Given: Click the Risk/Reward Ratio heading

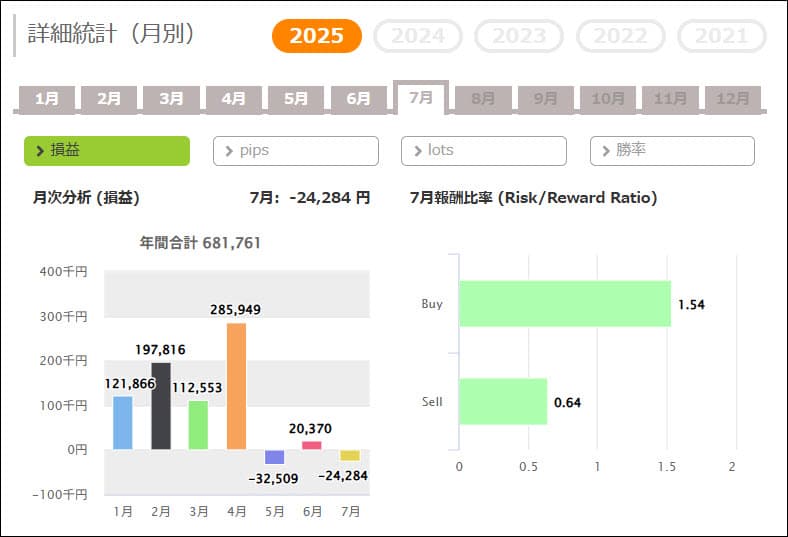Looking at the screenshot, I should click(x=533, y=197).
